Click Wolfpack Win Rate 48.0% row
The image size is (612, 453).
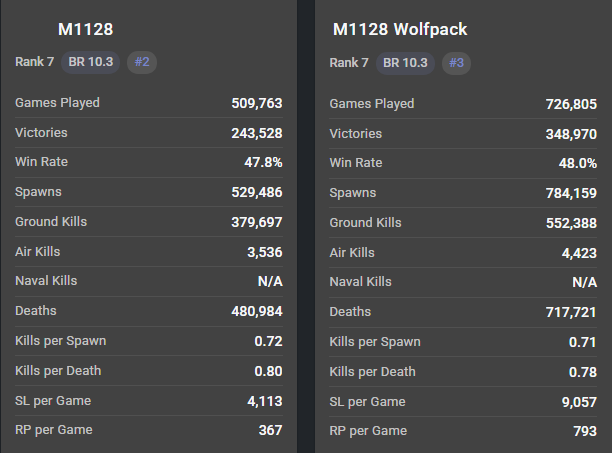tap(463, 163)
